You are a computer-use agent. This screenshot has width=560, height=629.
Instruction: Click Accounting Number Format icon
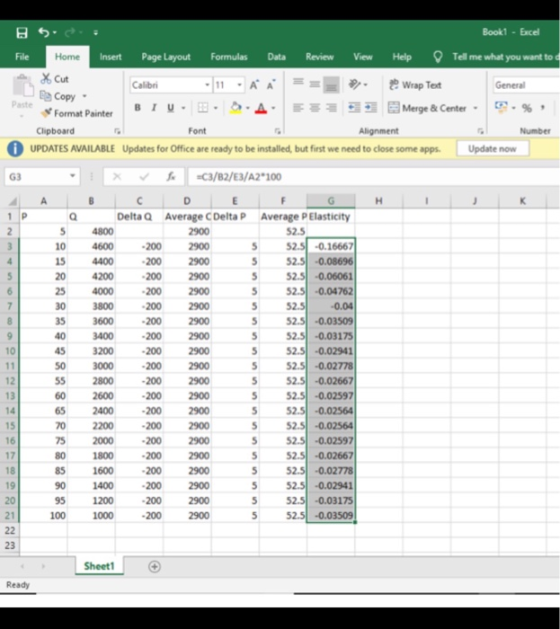[x=501, y=108]
